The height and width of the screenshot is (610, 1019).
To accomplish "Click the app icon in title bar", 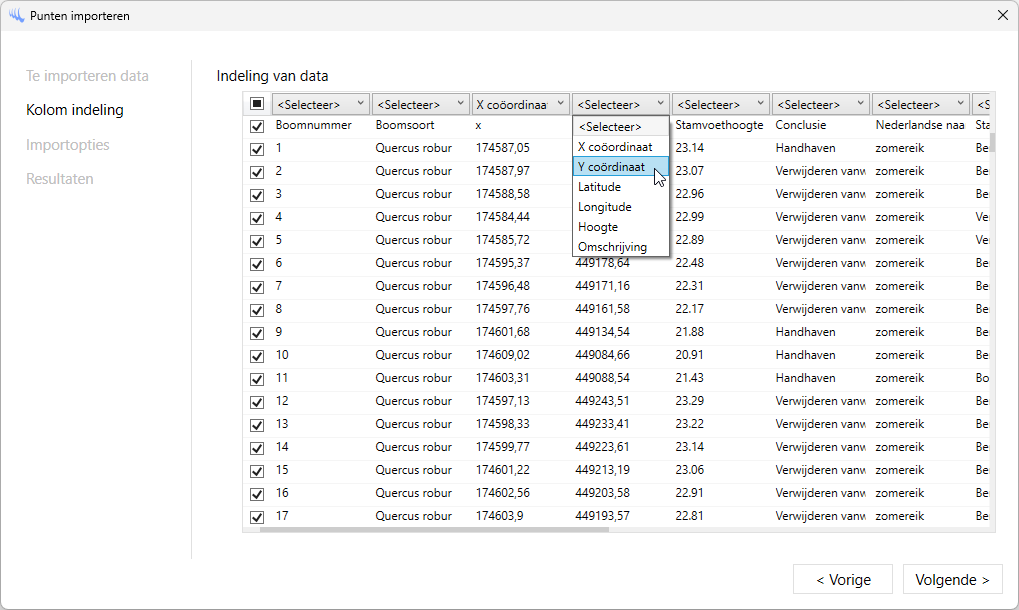I will (16, 16).
